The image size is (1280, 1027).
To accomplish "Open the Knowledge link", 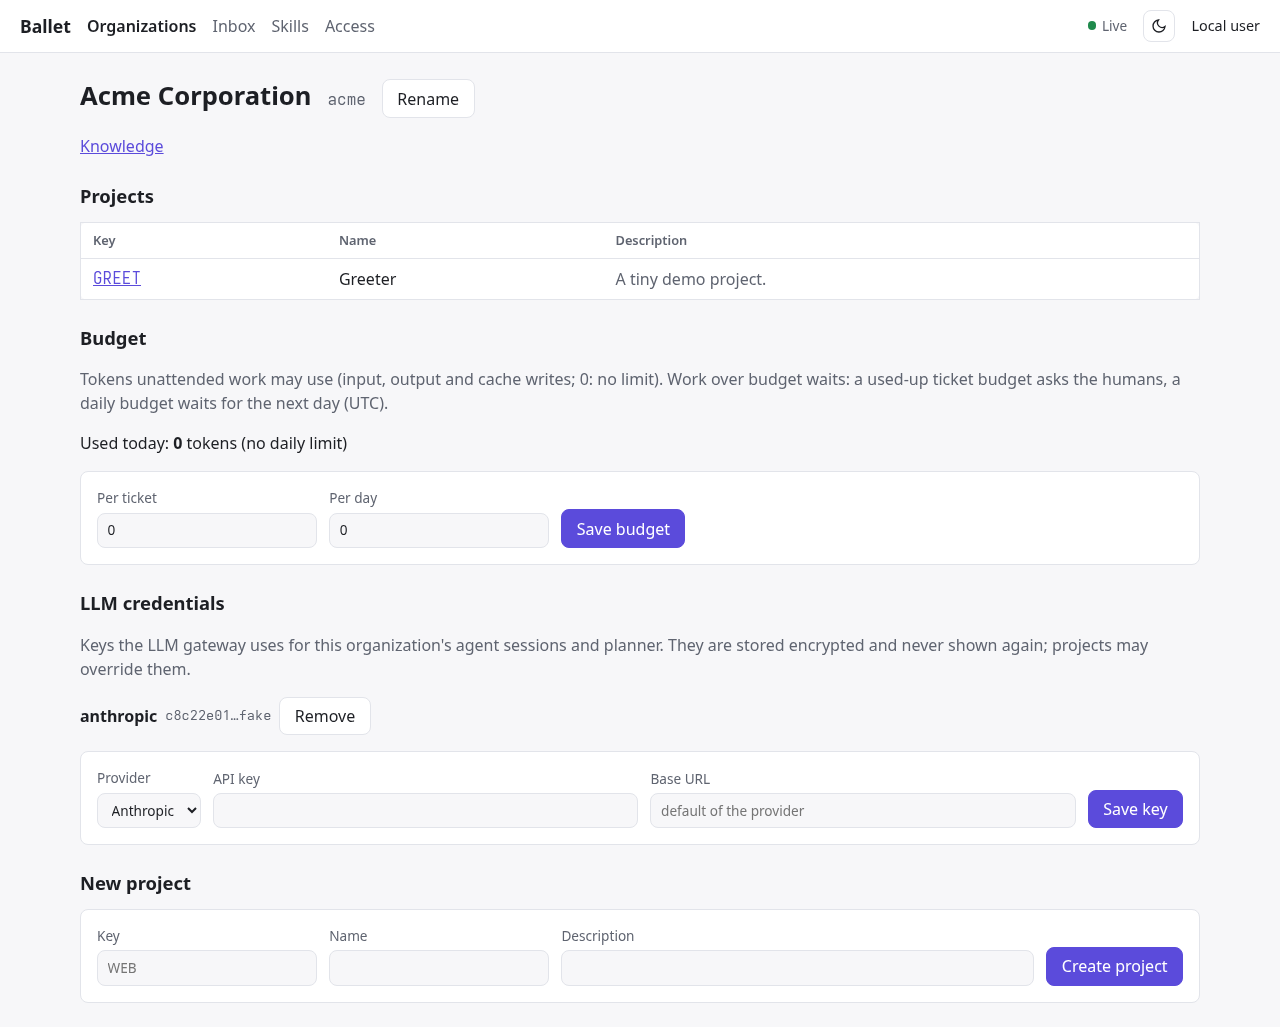I will [x=121, y=146].
